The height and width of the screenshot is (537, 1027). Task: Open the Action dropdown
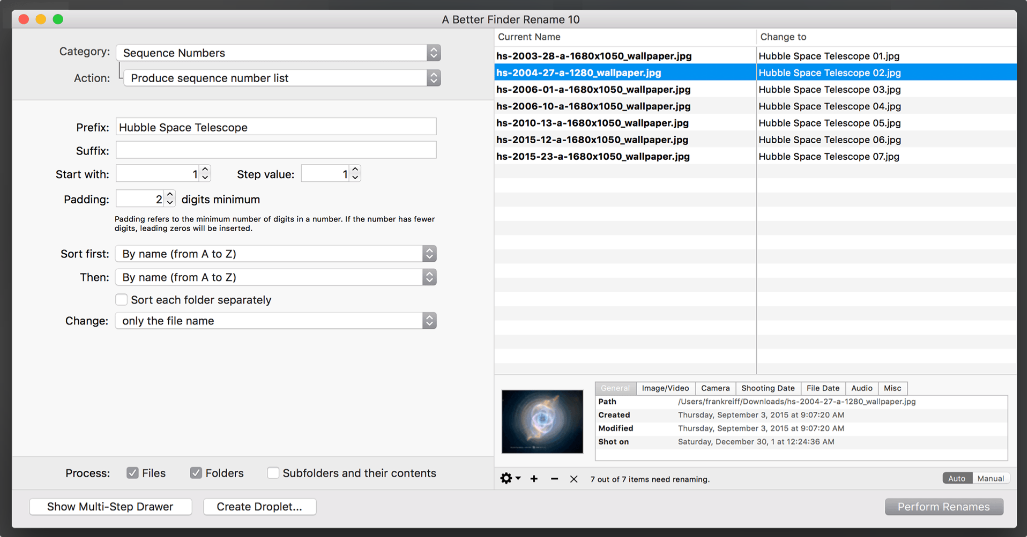point(282,78)
